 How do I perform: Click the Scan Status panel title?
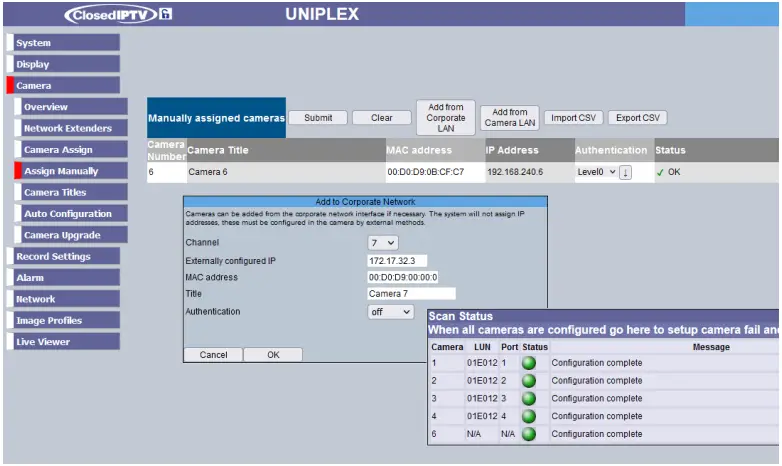(461, 316)
